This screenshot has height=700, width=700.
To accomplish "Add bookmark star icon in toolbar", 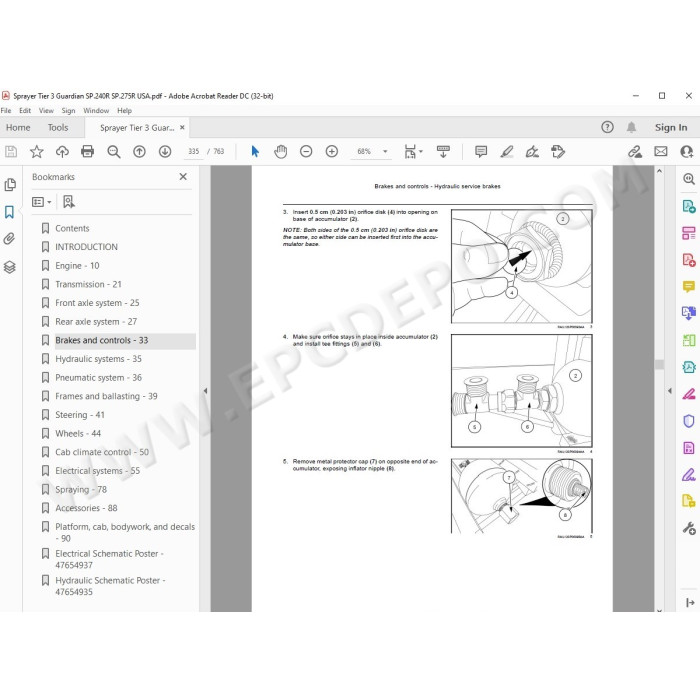I will [37, 152].
